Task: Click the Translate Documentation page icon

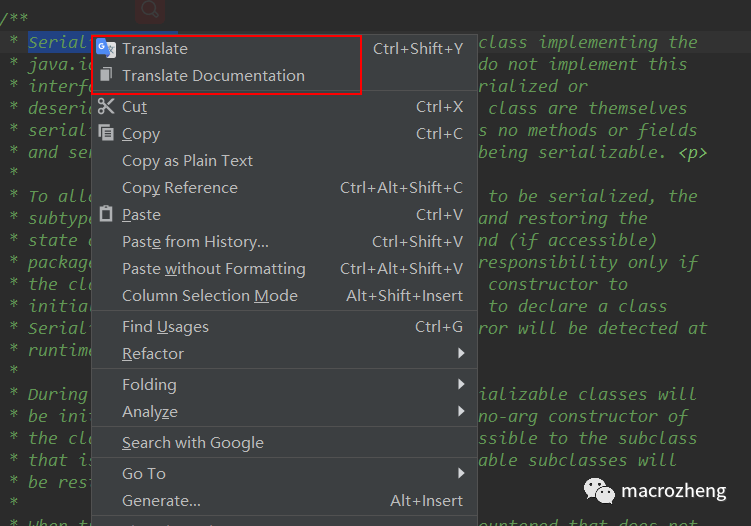Action: click(x=106, y=75)
